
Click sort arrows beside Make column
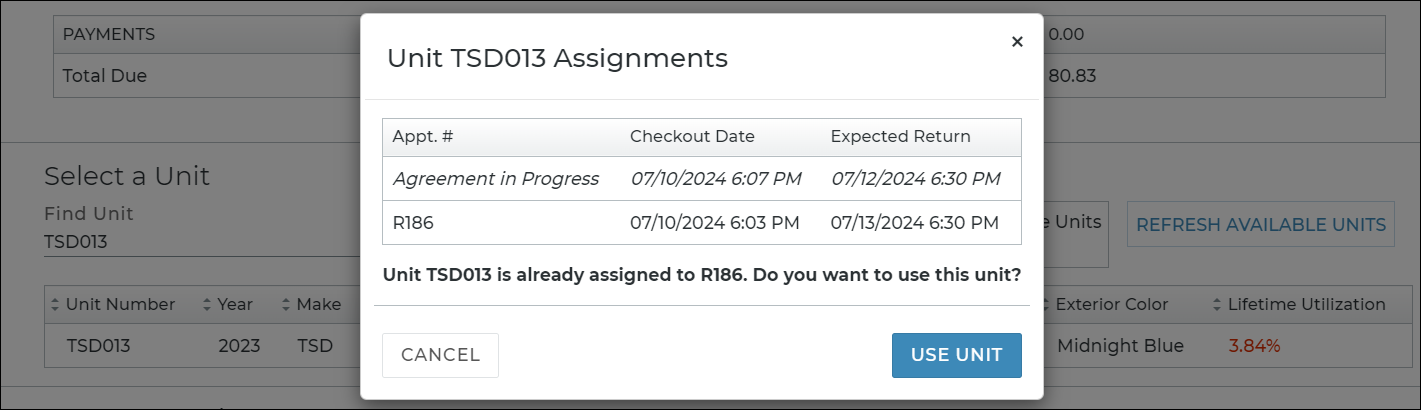point(286,304)
